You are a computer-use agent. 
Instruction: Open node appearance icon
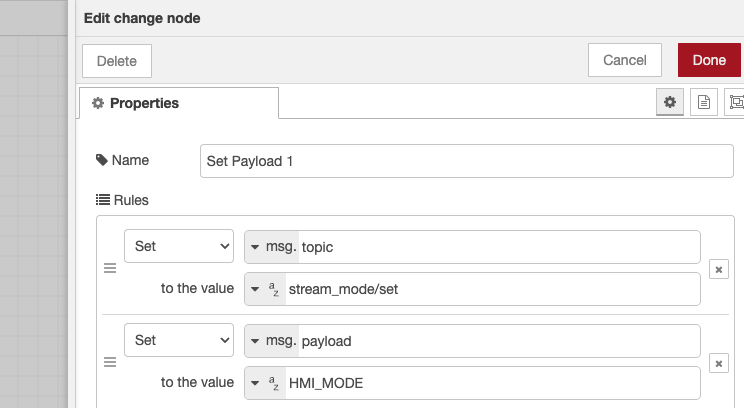click(736, 102)
